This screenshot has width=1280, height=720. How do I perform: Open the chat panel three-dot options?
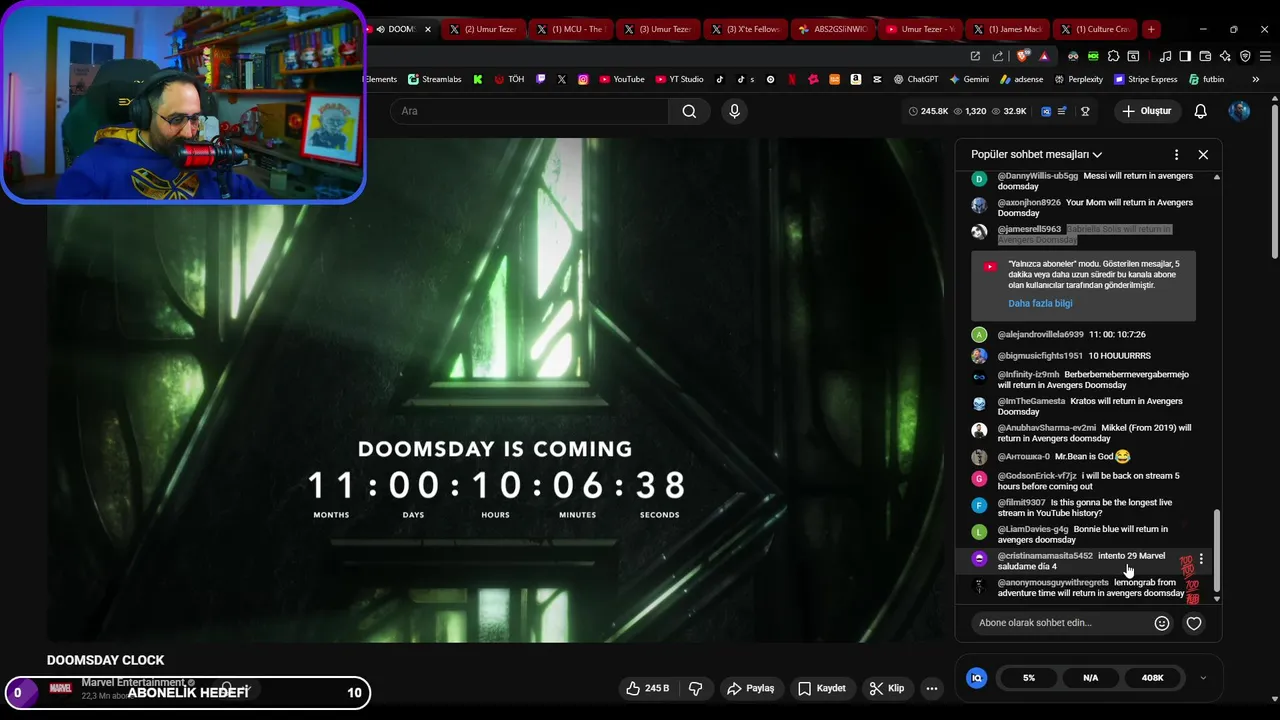coord(1176,154)
